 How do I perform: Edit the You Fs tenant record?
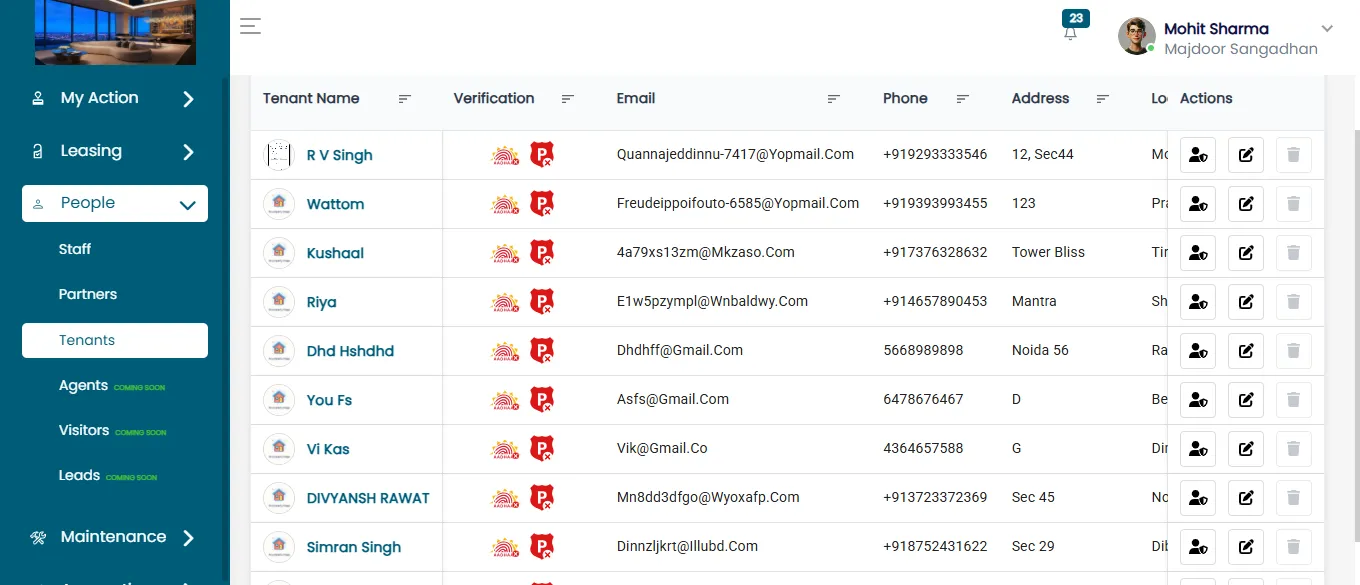pos(1246,400)
